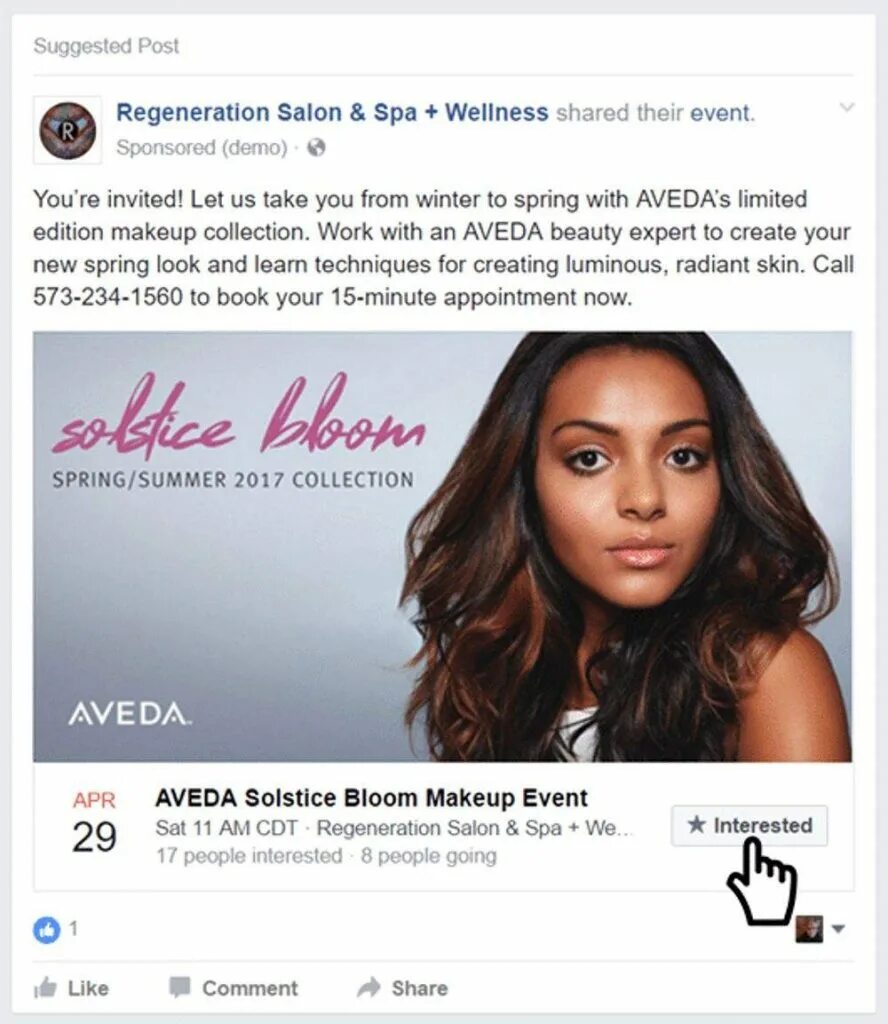The image size is (888, 1024).
Task: Click the small user avatar near reactions
Action: (x=809, y=929)
